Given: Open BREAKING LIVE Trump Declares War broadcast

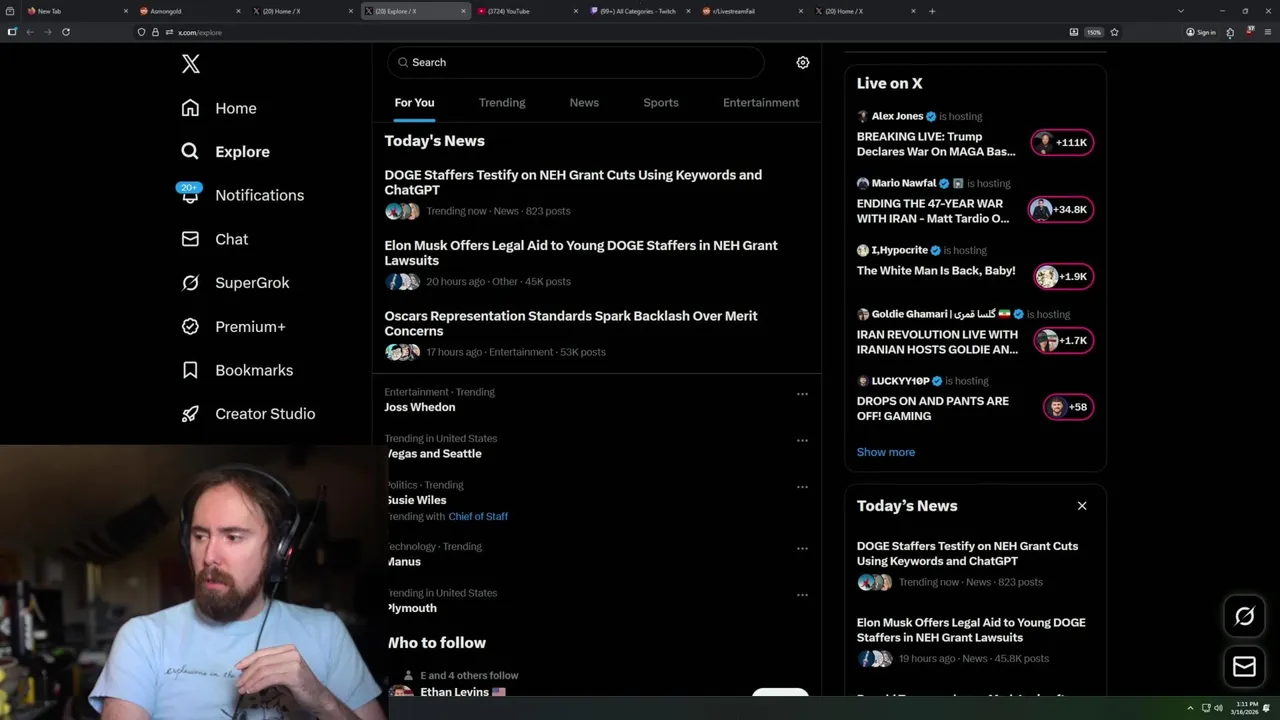Looking at the screenshot, I should coord(937,144).
